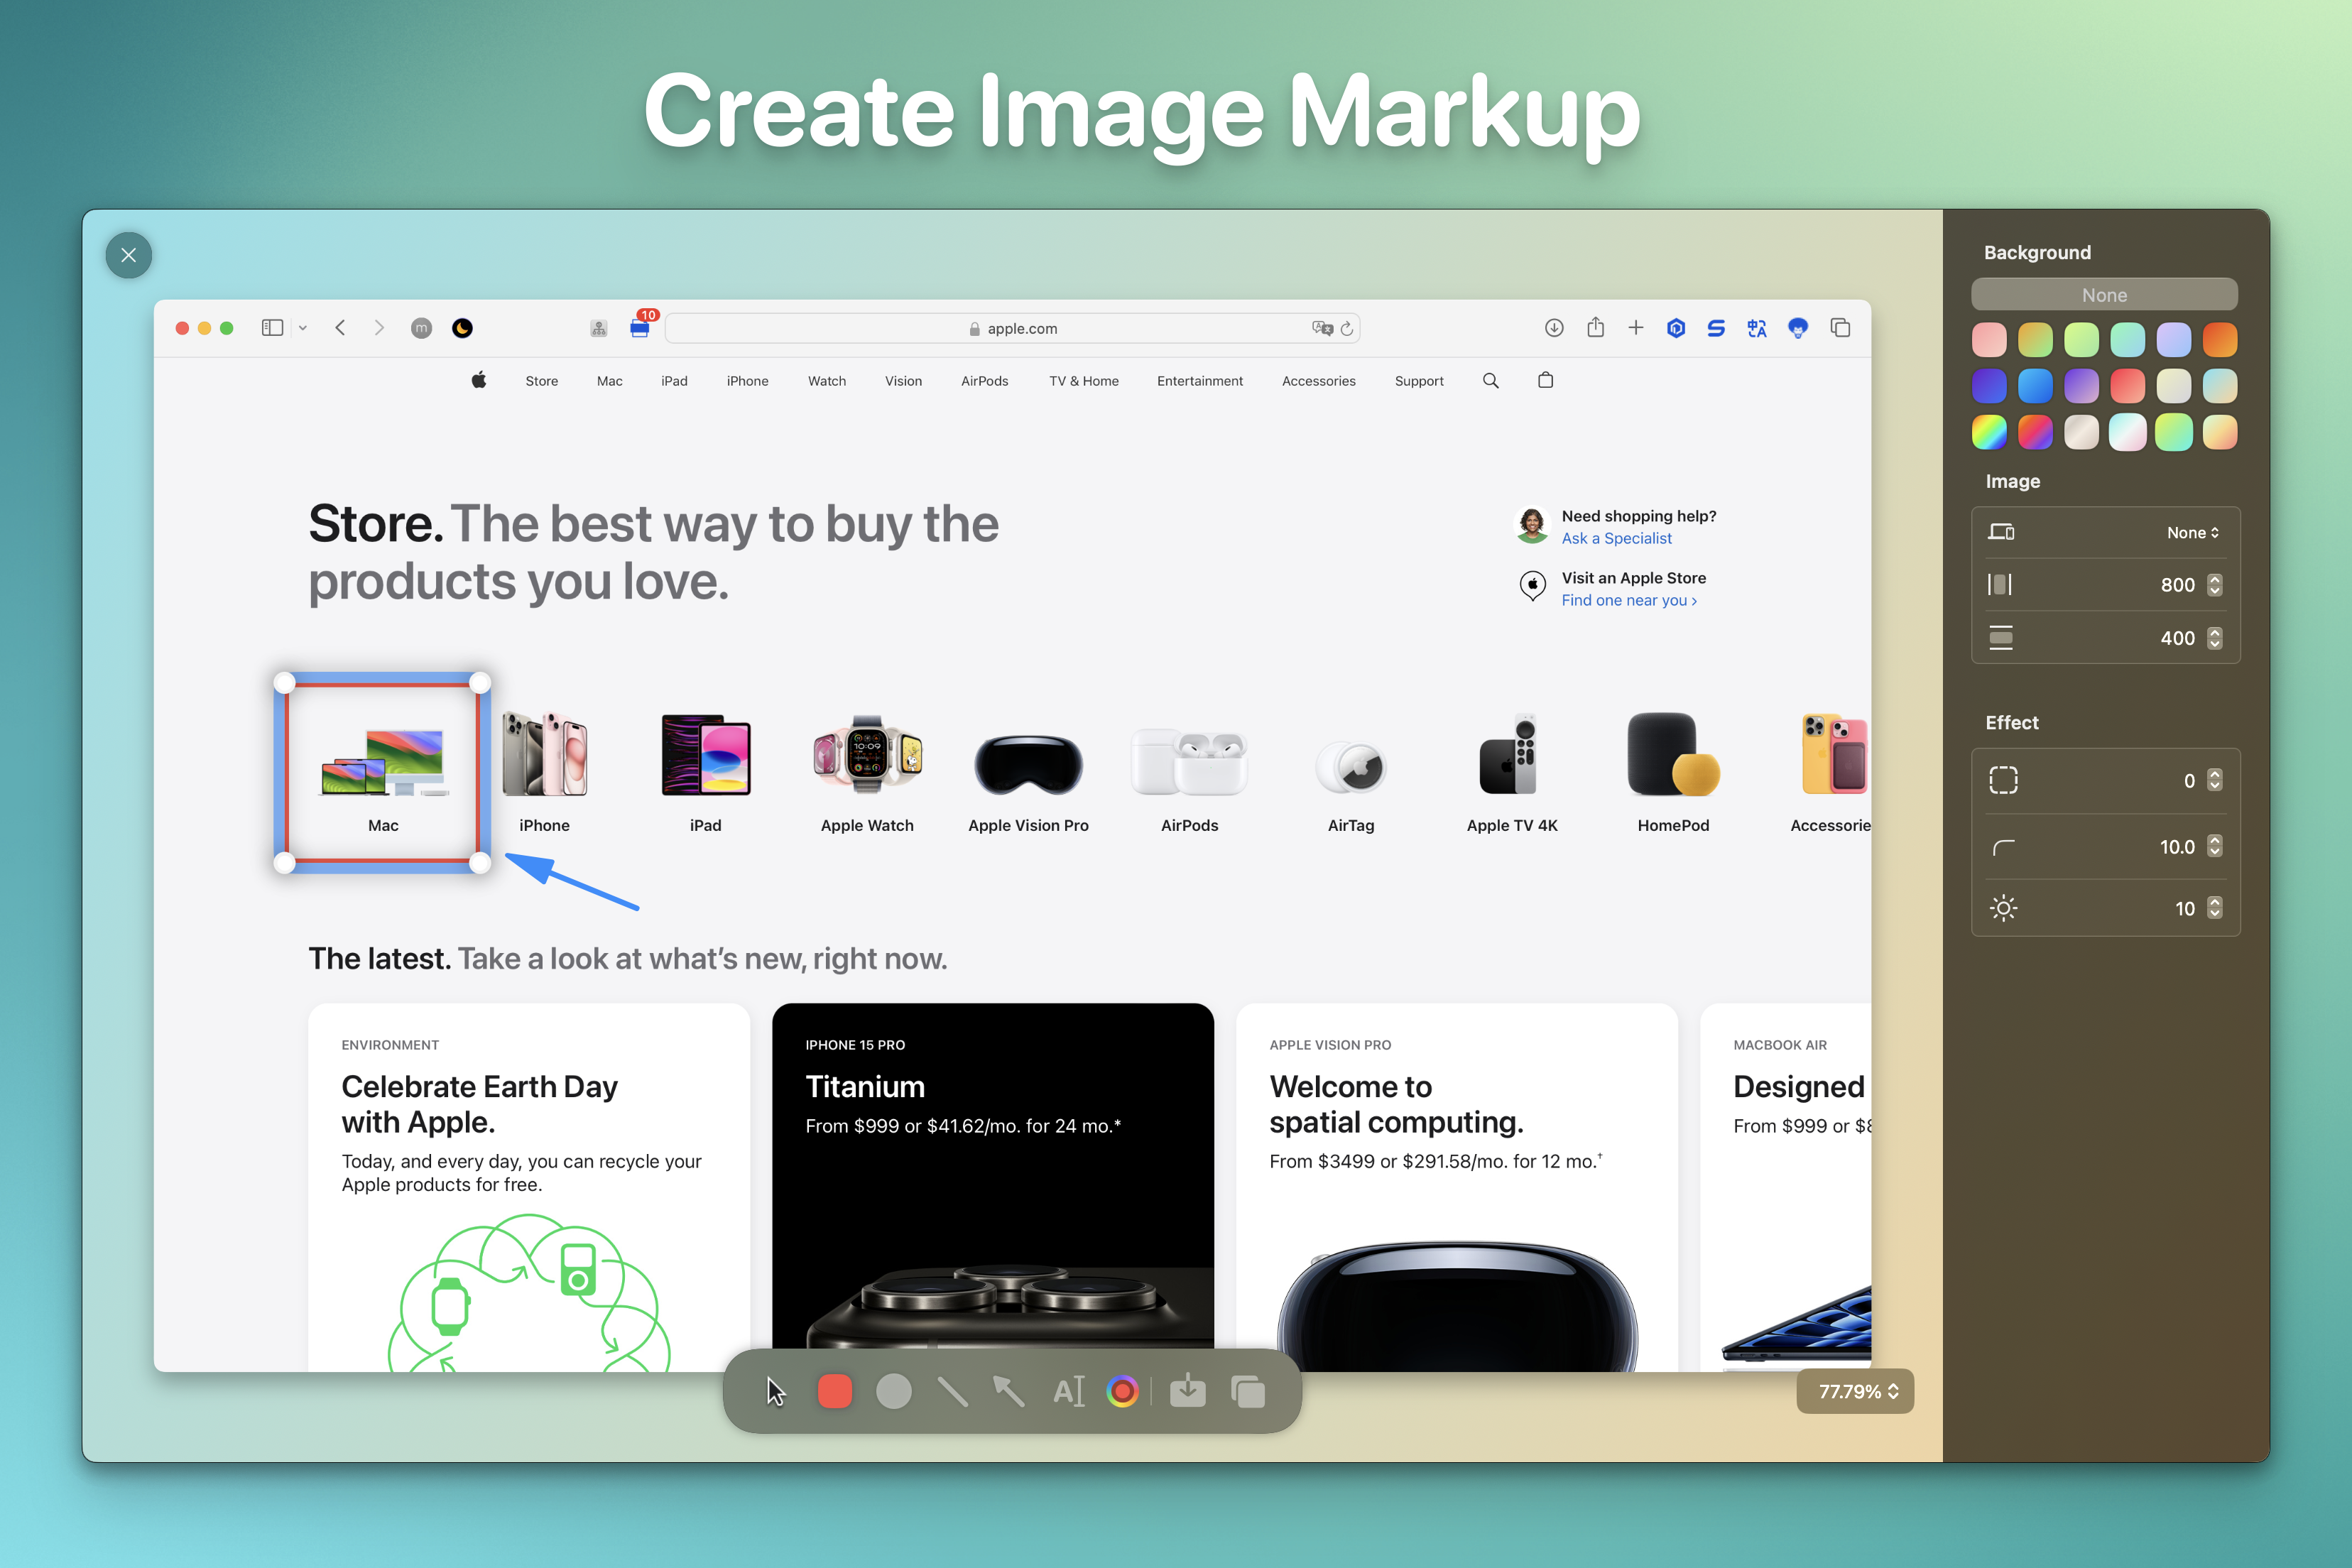The height and width of the screenshot is (1568, 2352).
Task: Choose the orange-red background swatch
Action: tap(2220, 340)
